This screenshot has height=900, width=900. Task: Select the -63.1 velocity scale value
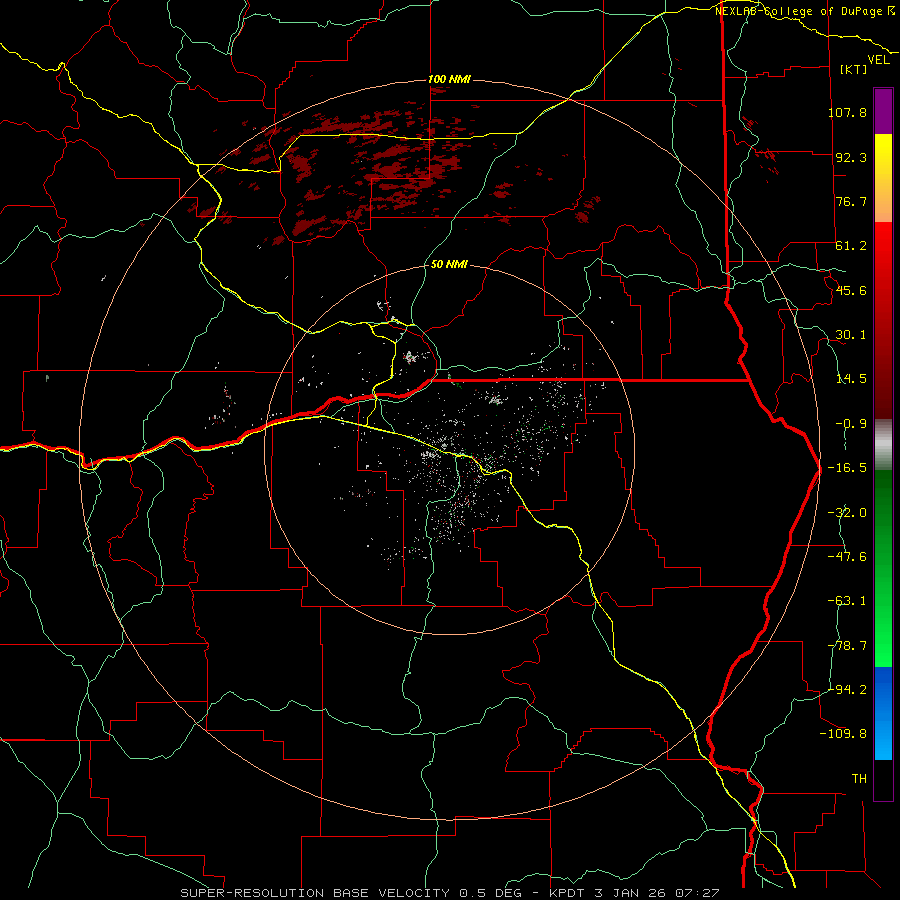click(847, 601)
